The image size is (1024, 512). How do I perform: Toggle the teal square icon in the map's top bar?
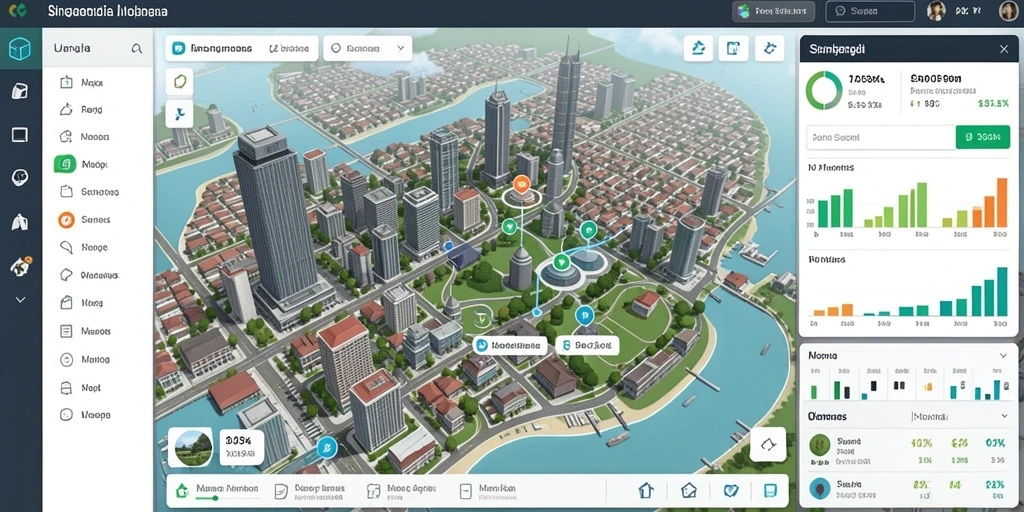click(178, 48)
